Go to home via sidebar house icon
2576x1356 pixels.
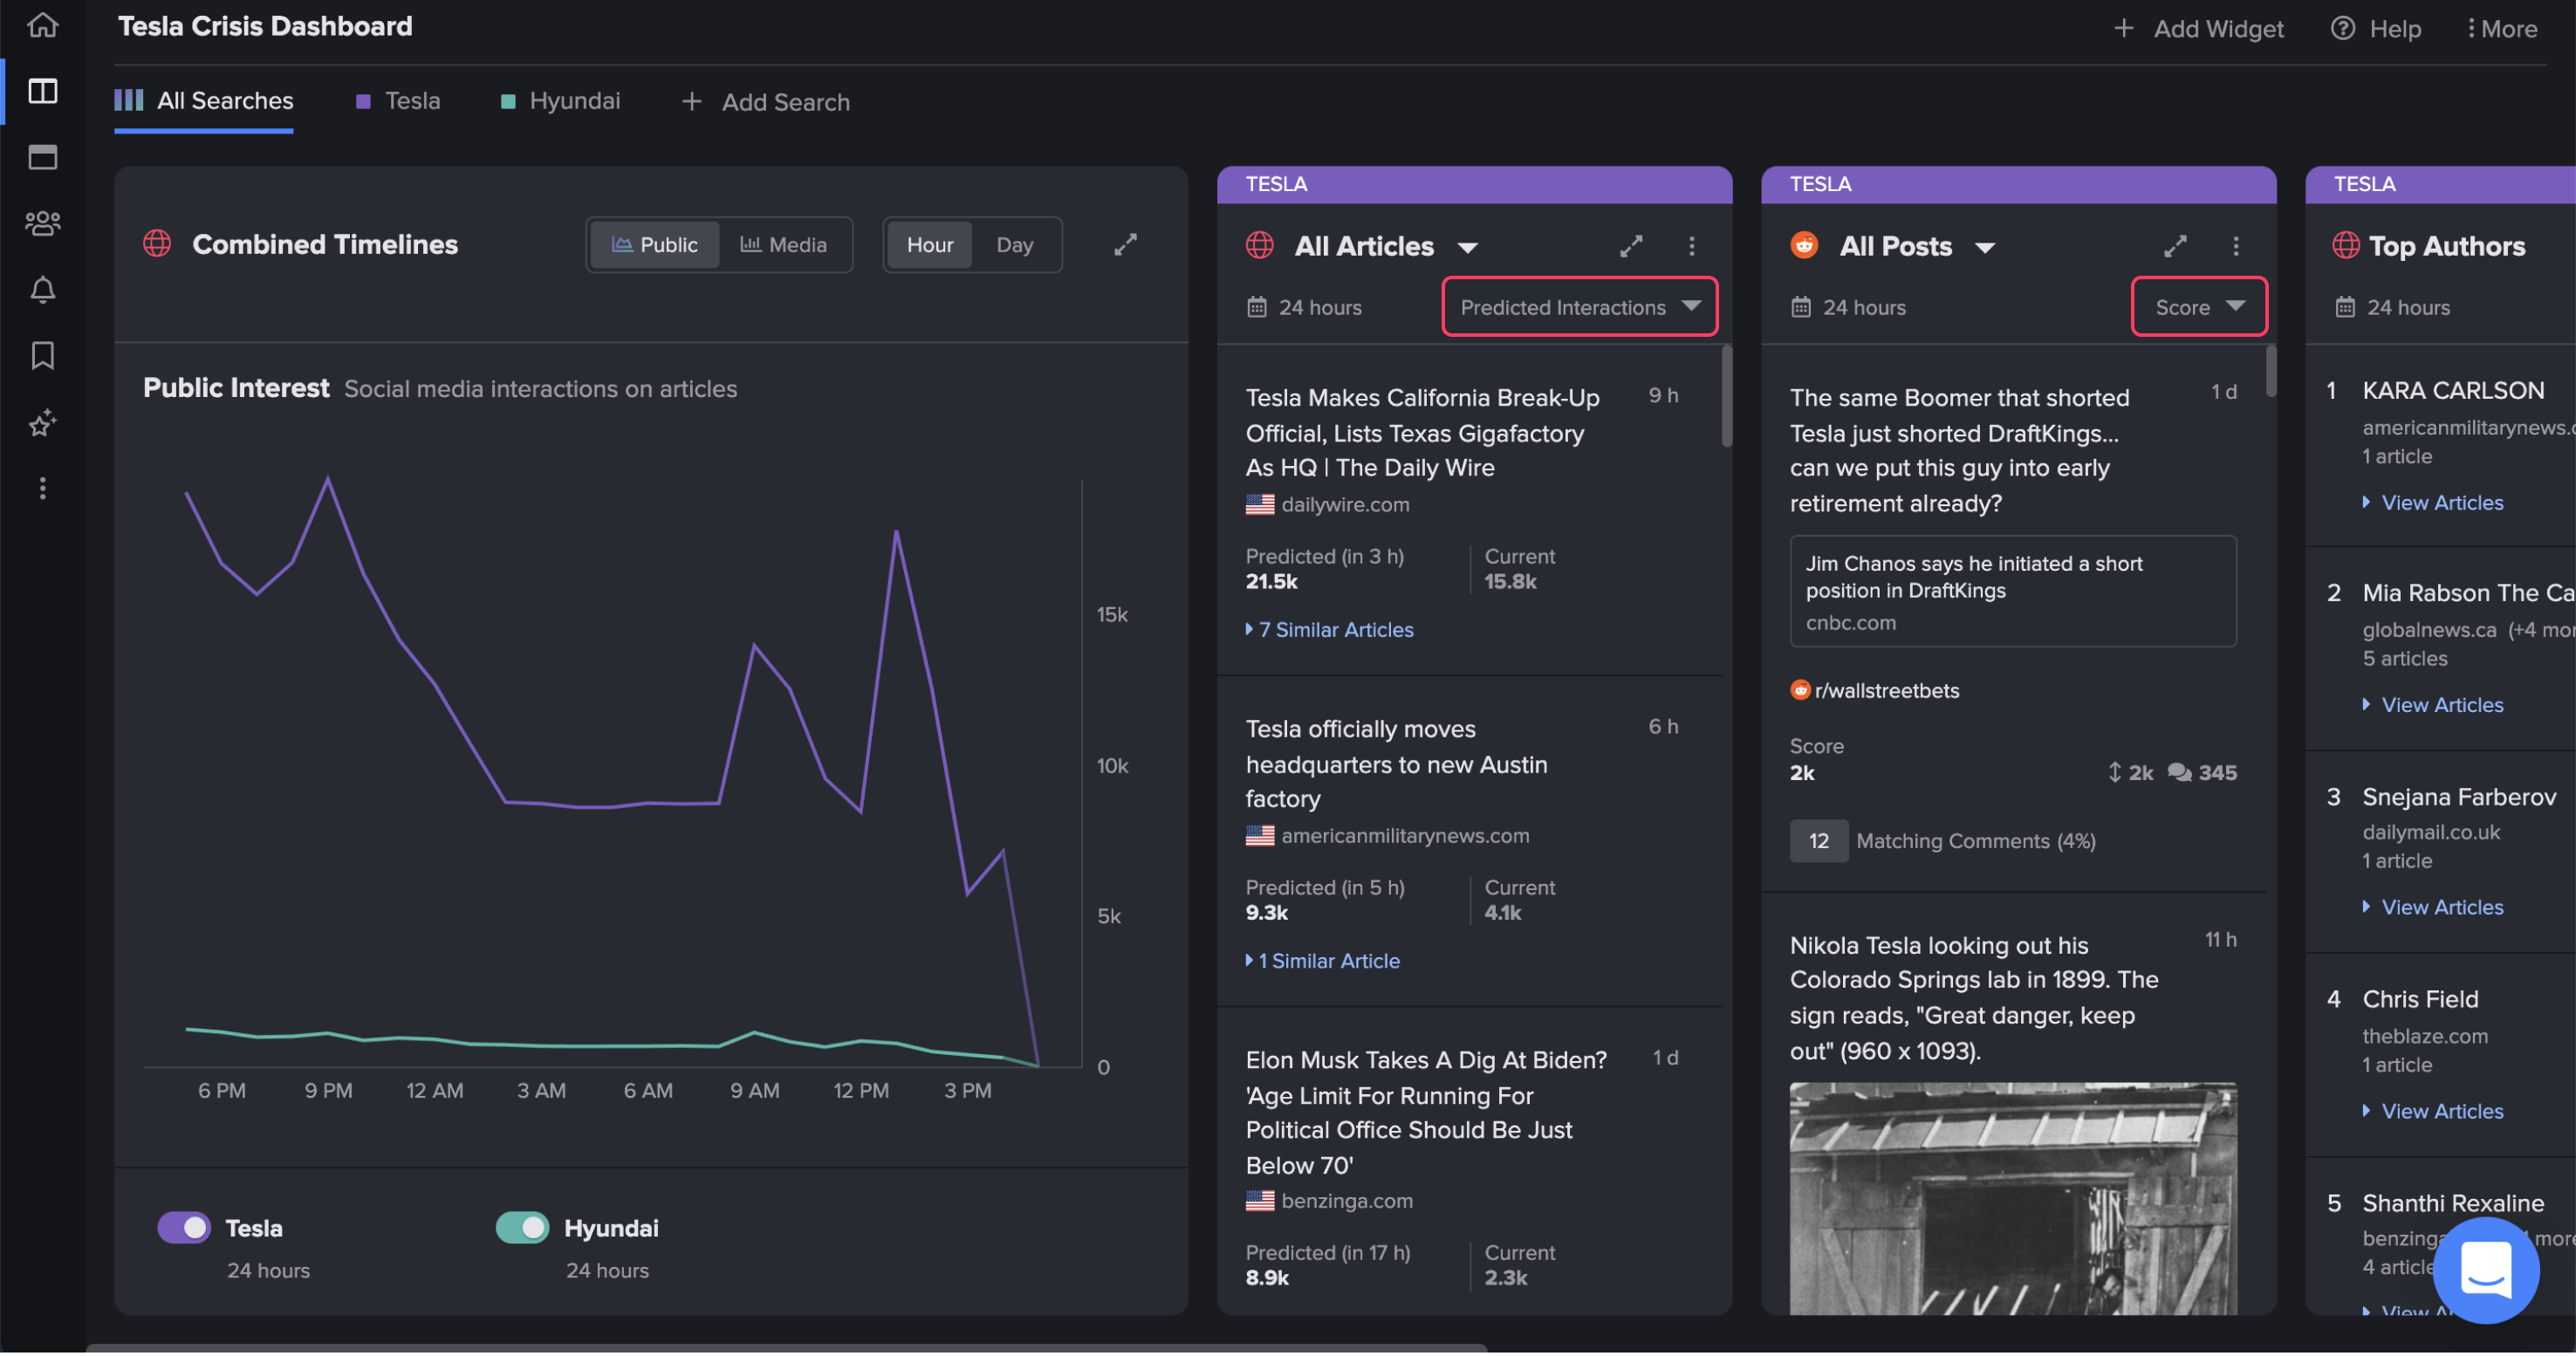click(42, 25)
